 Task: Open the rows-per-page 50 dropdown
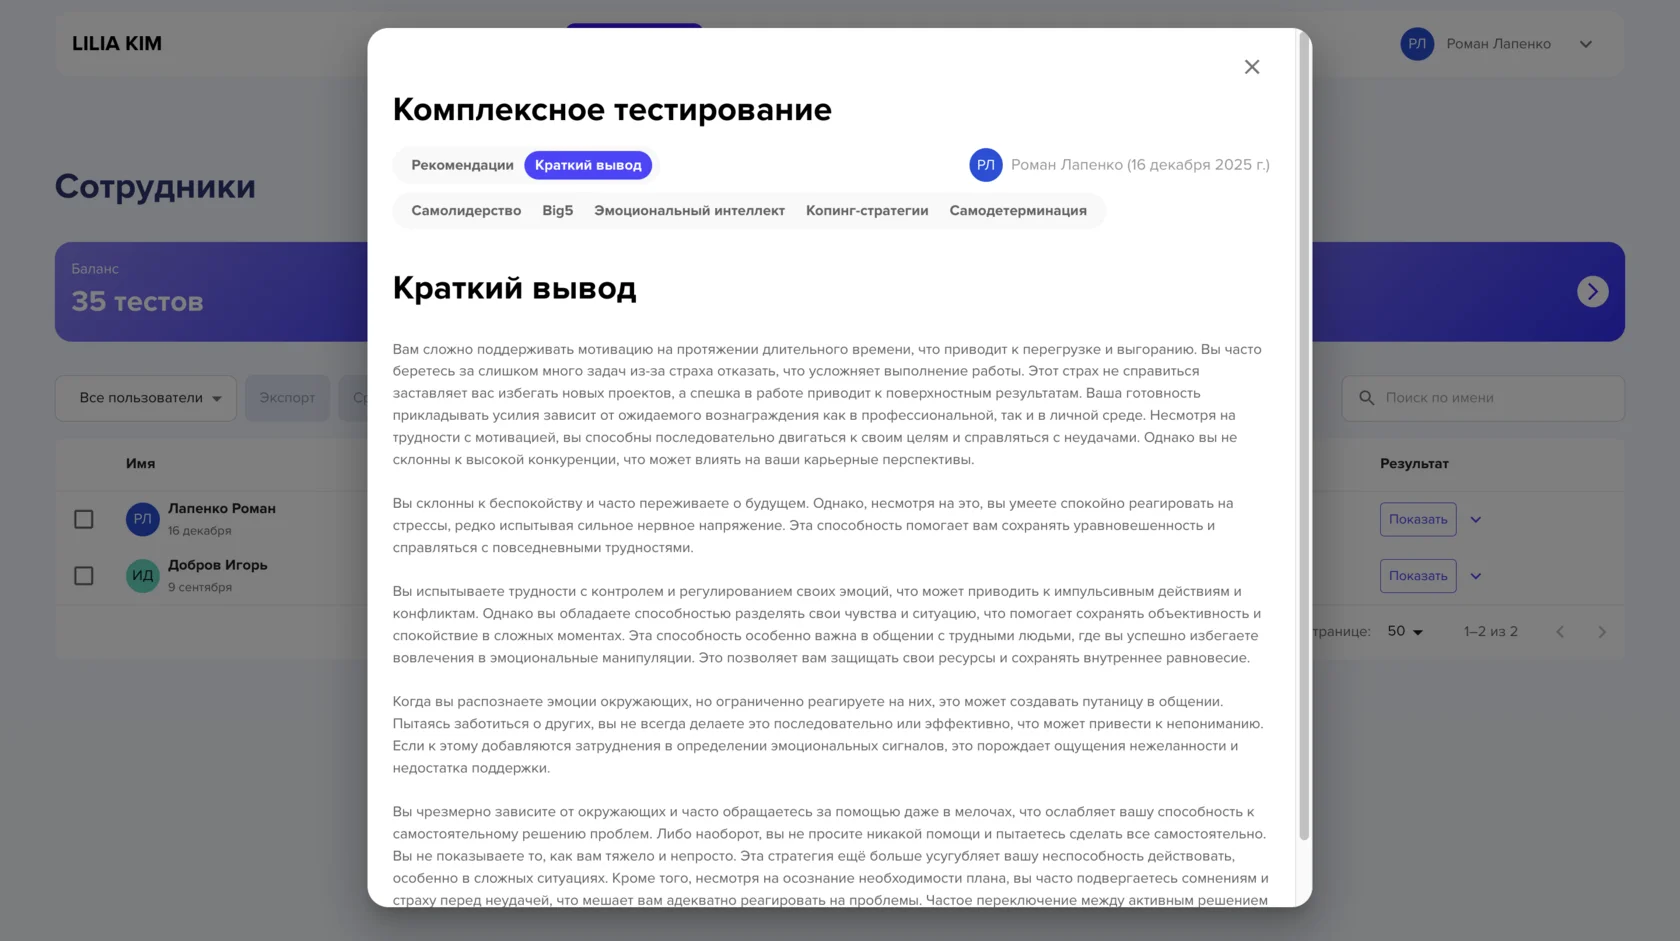click(x=1405, y=632)
